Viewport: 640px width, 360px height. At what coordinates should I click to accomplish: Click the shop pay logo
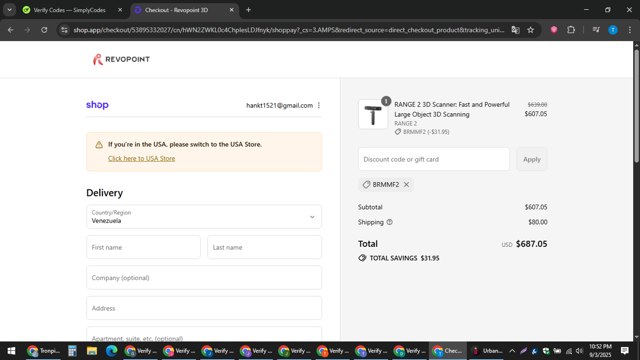coord(97,105)
